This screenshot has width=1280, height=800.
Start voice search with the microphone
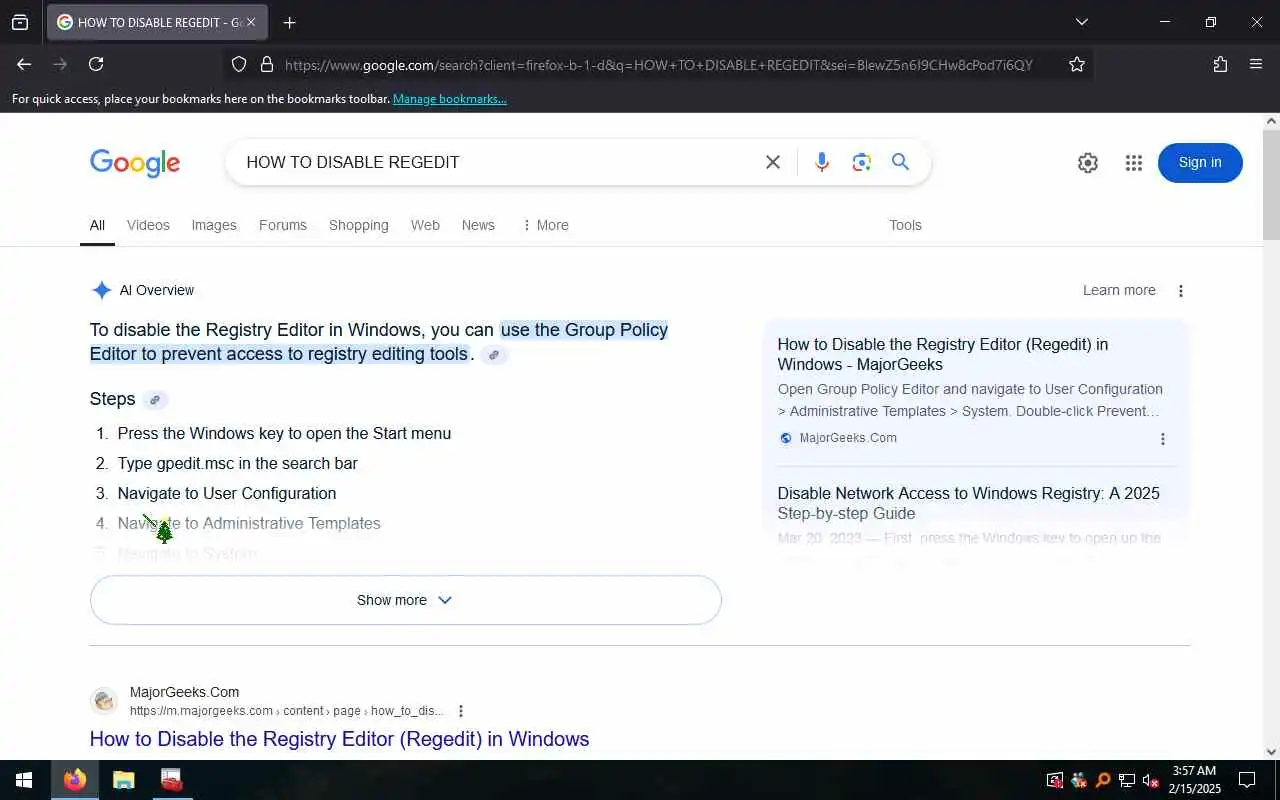pyautogui.click(x=822, y=162)
